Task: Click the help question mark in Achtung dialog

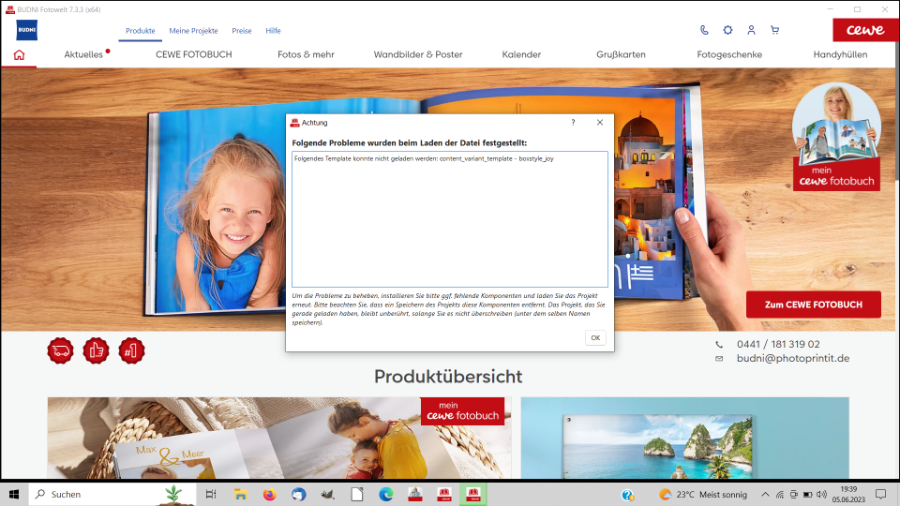Action: tap(573, 122)
